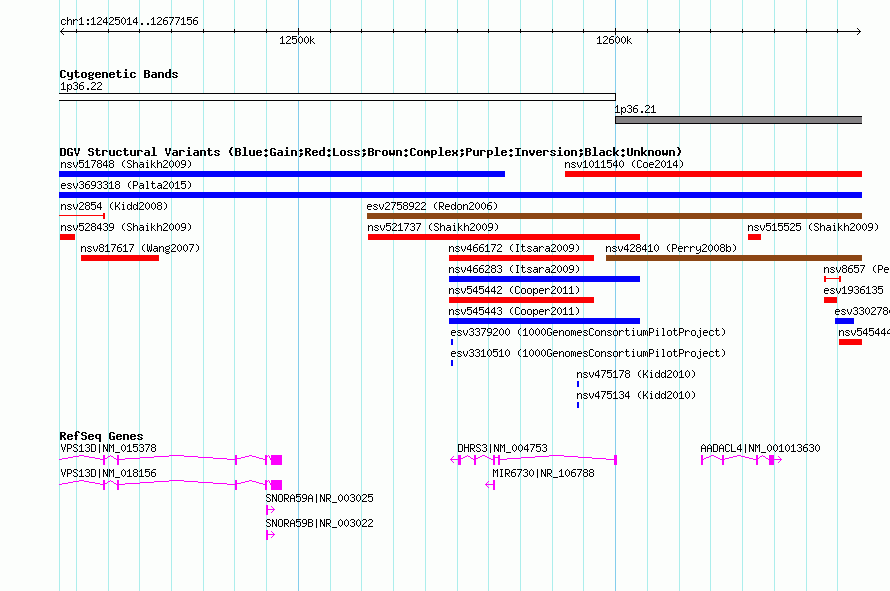Select the AADACL4|NM_001013630 gene label
Image resolution: width=890 pixels, height=591 pixels.
coord(760,448)
